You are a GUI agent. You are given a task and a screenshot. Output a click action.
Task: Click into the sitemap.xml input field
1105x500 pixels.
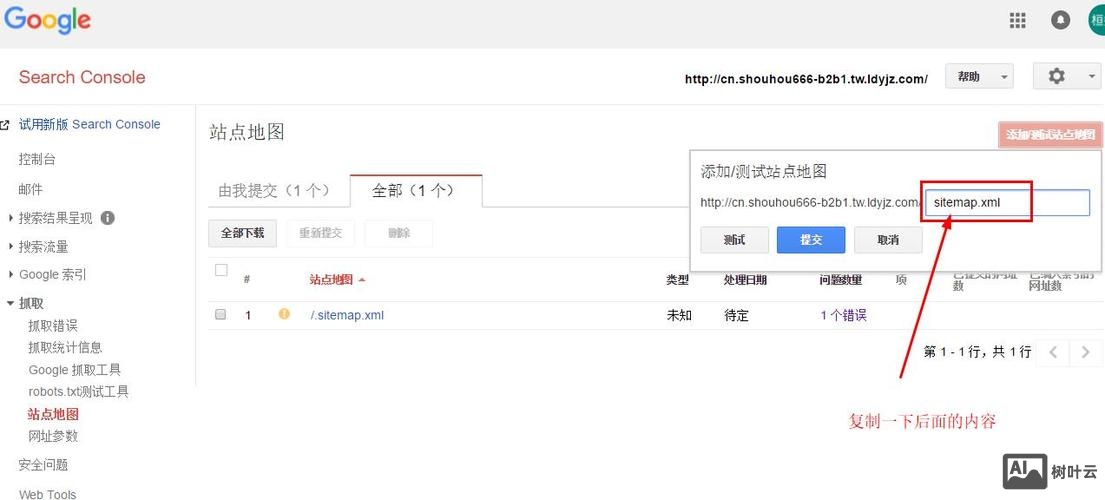coord(1008,203)
